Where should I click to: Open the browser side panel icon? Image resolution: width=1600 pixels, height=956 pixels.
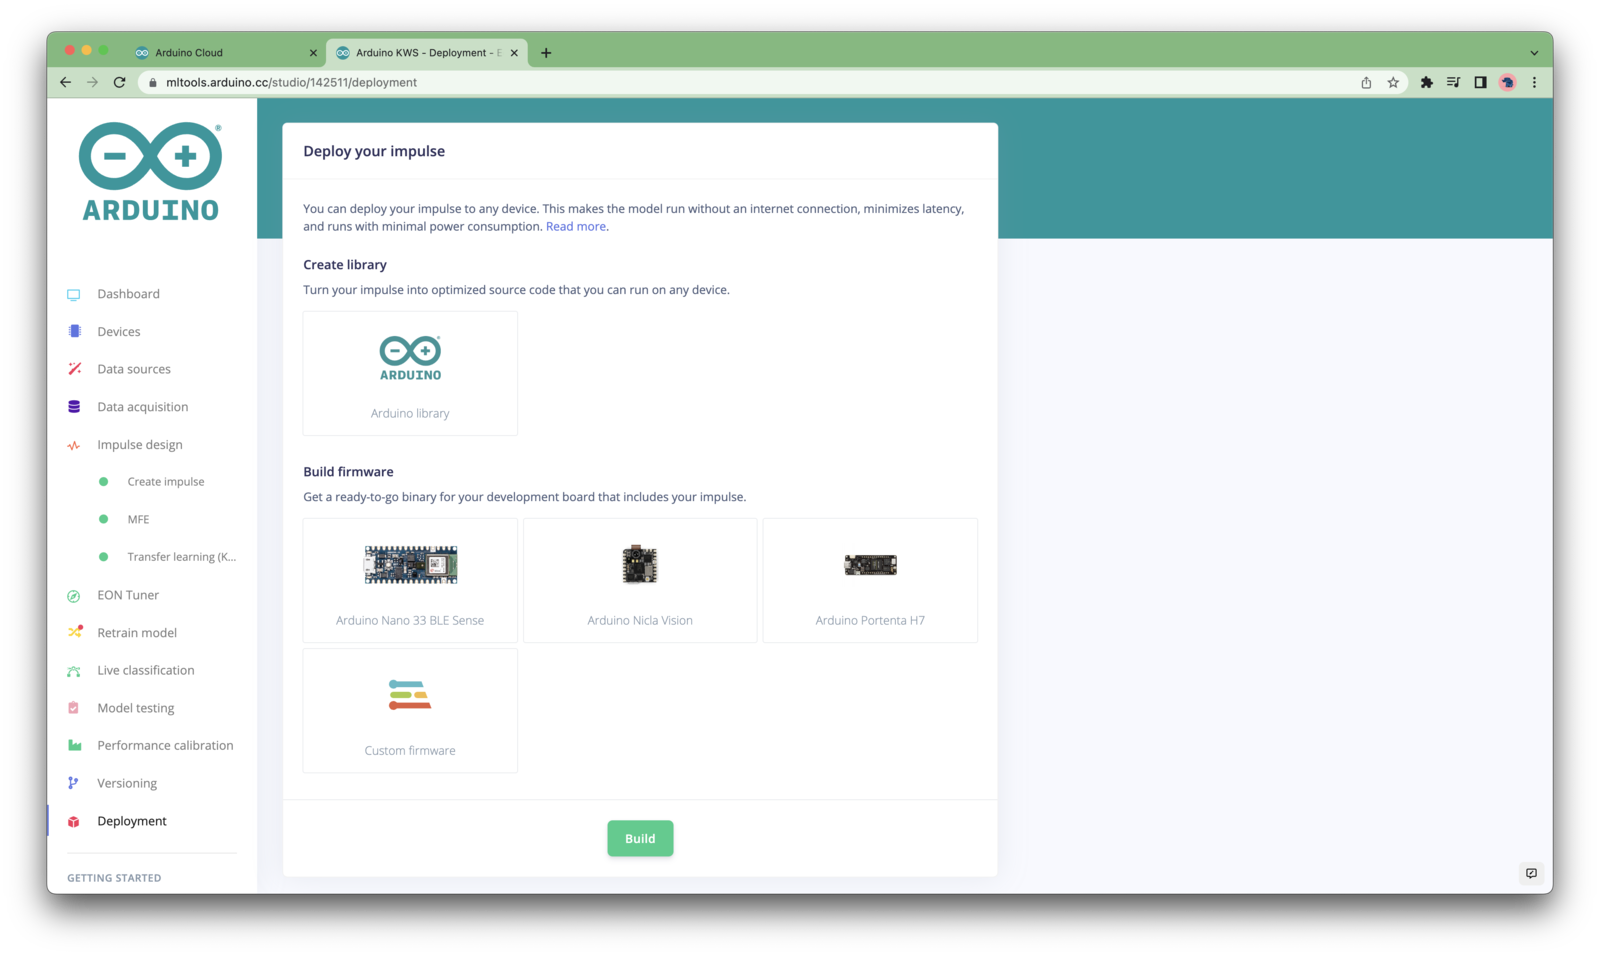click(x=1480, y=82)
